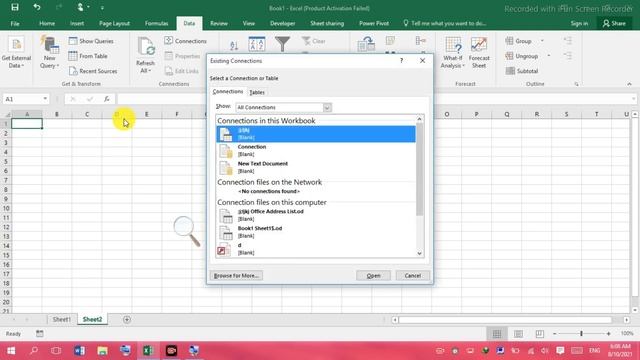Open Word from taskbar
This screenshot has height=360, width=640.
(x=79, y=351)
